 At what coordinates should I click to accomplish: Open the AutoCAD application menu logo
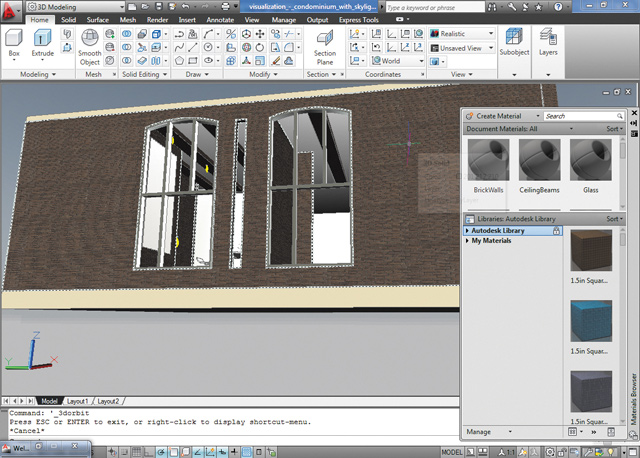[x=9, y=11]
